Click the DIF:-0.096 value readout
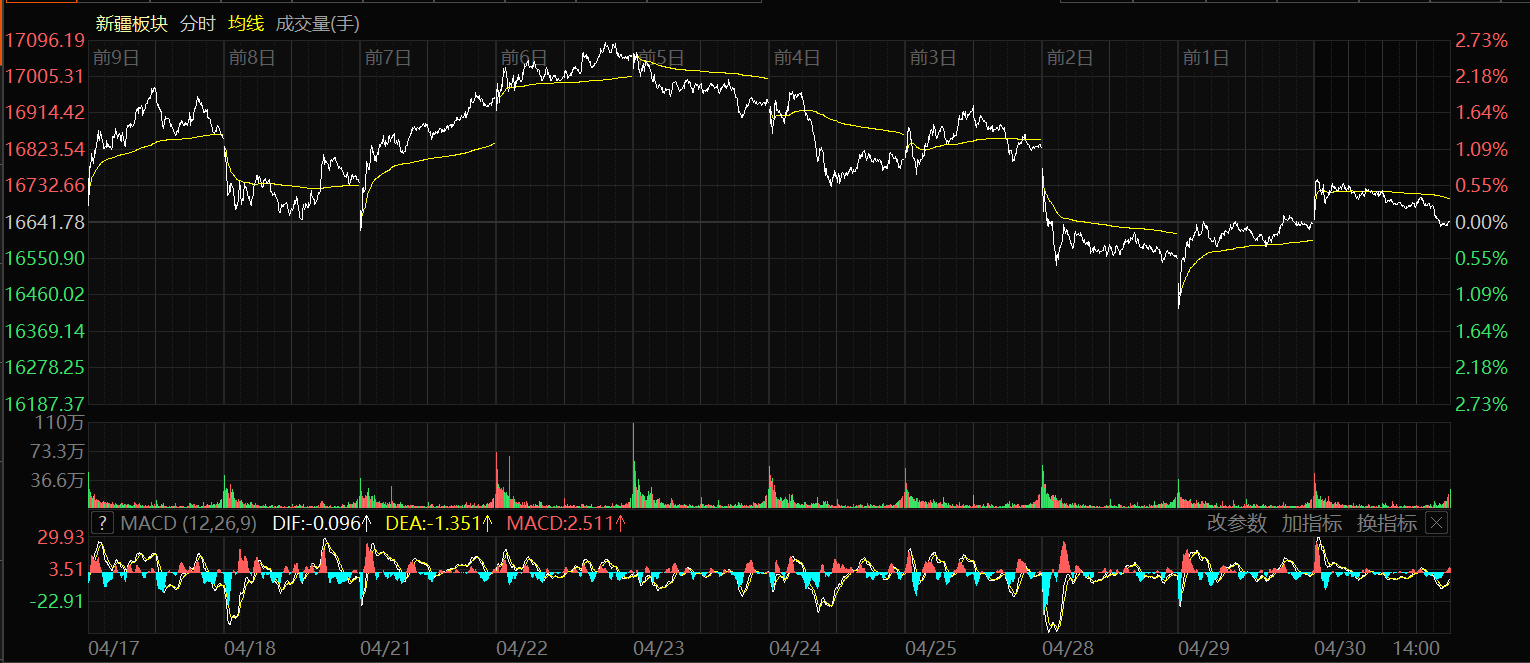Image resolution: width=1530 pixels, height=663 pixels. (x=321, y=523)
